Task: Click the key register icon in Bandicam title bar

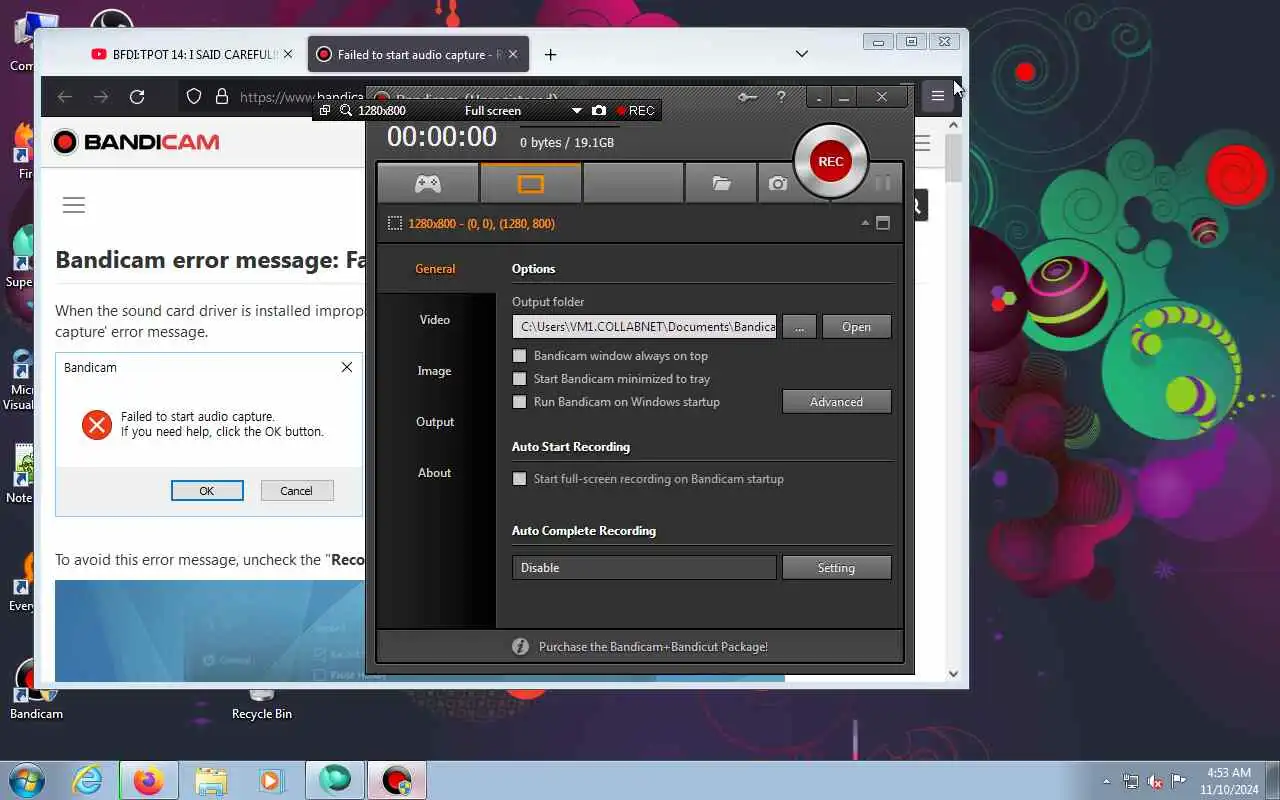Action: coord(747,97)
